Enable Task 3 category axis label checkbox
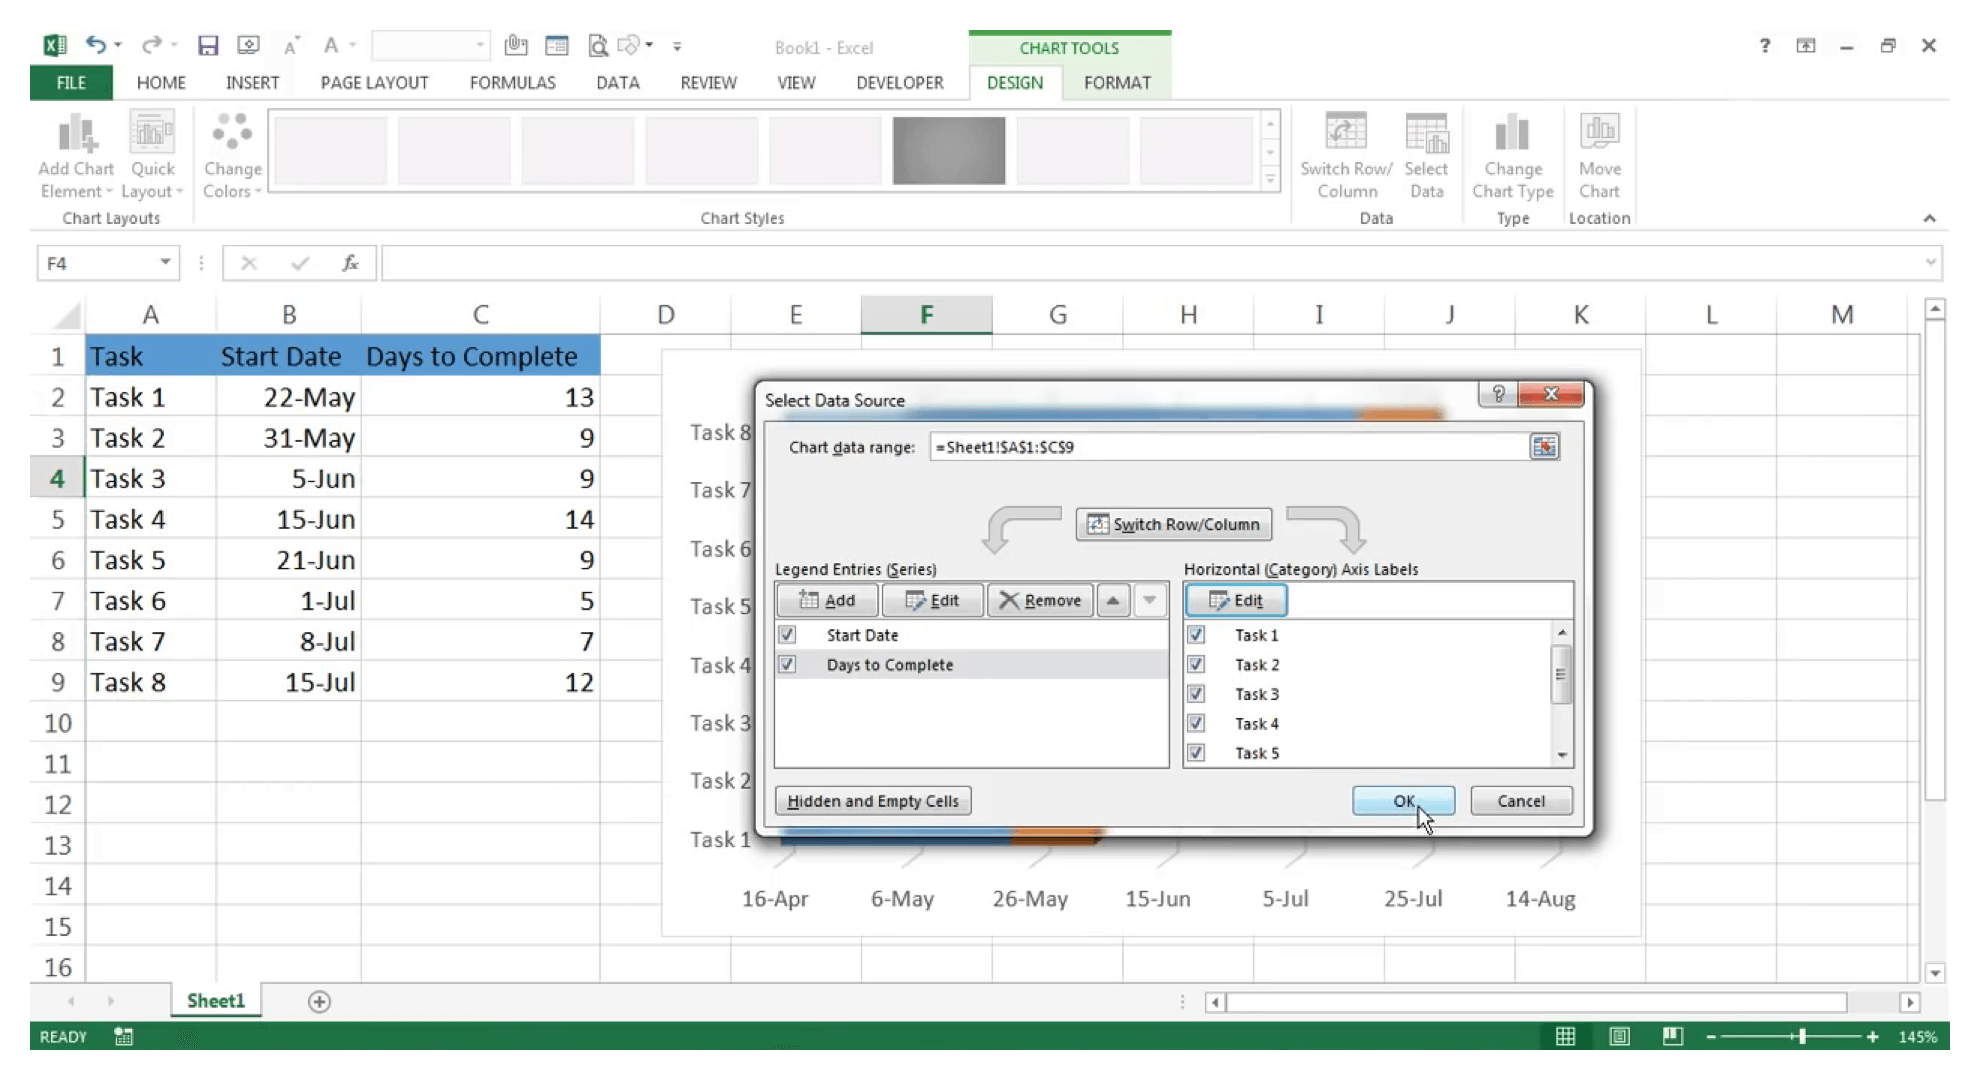1980x1080 pixels. 1195,693
